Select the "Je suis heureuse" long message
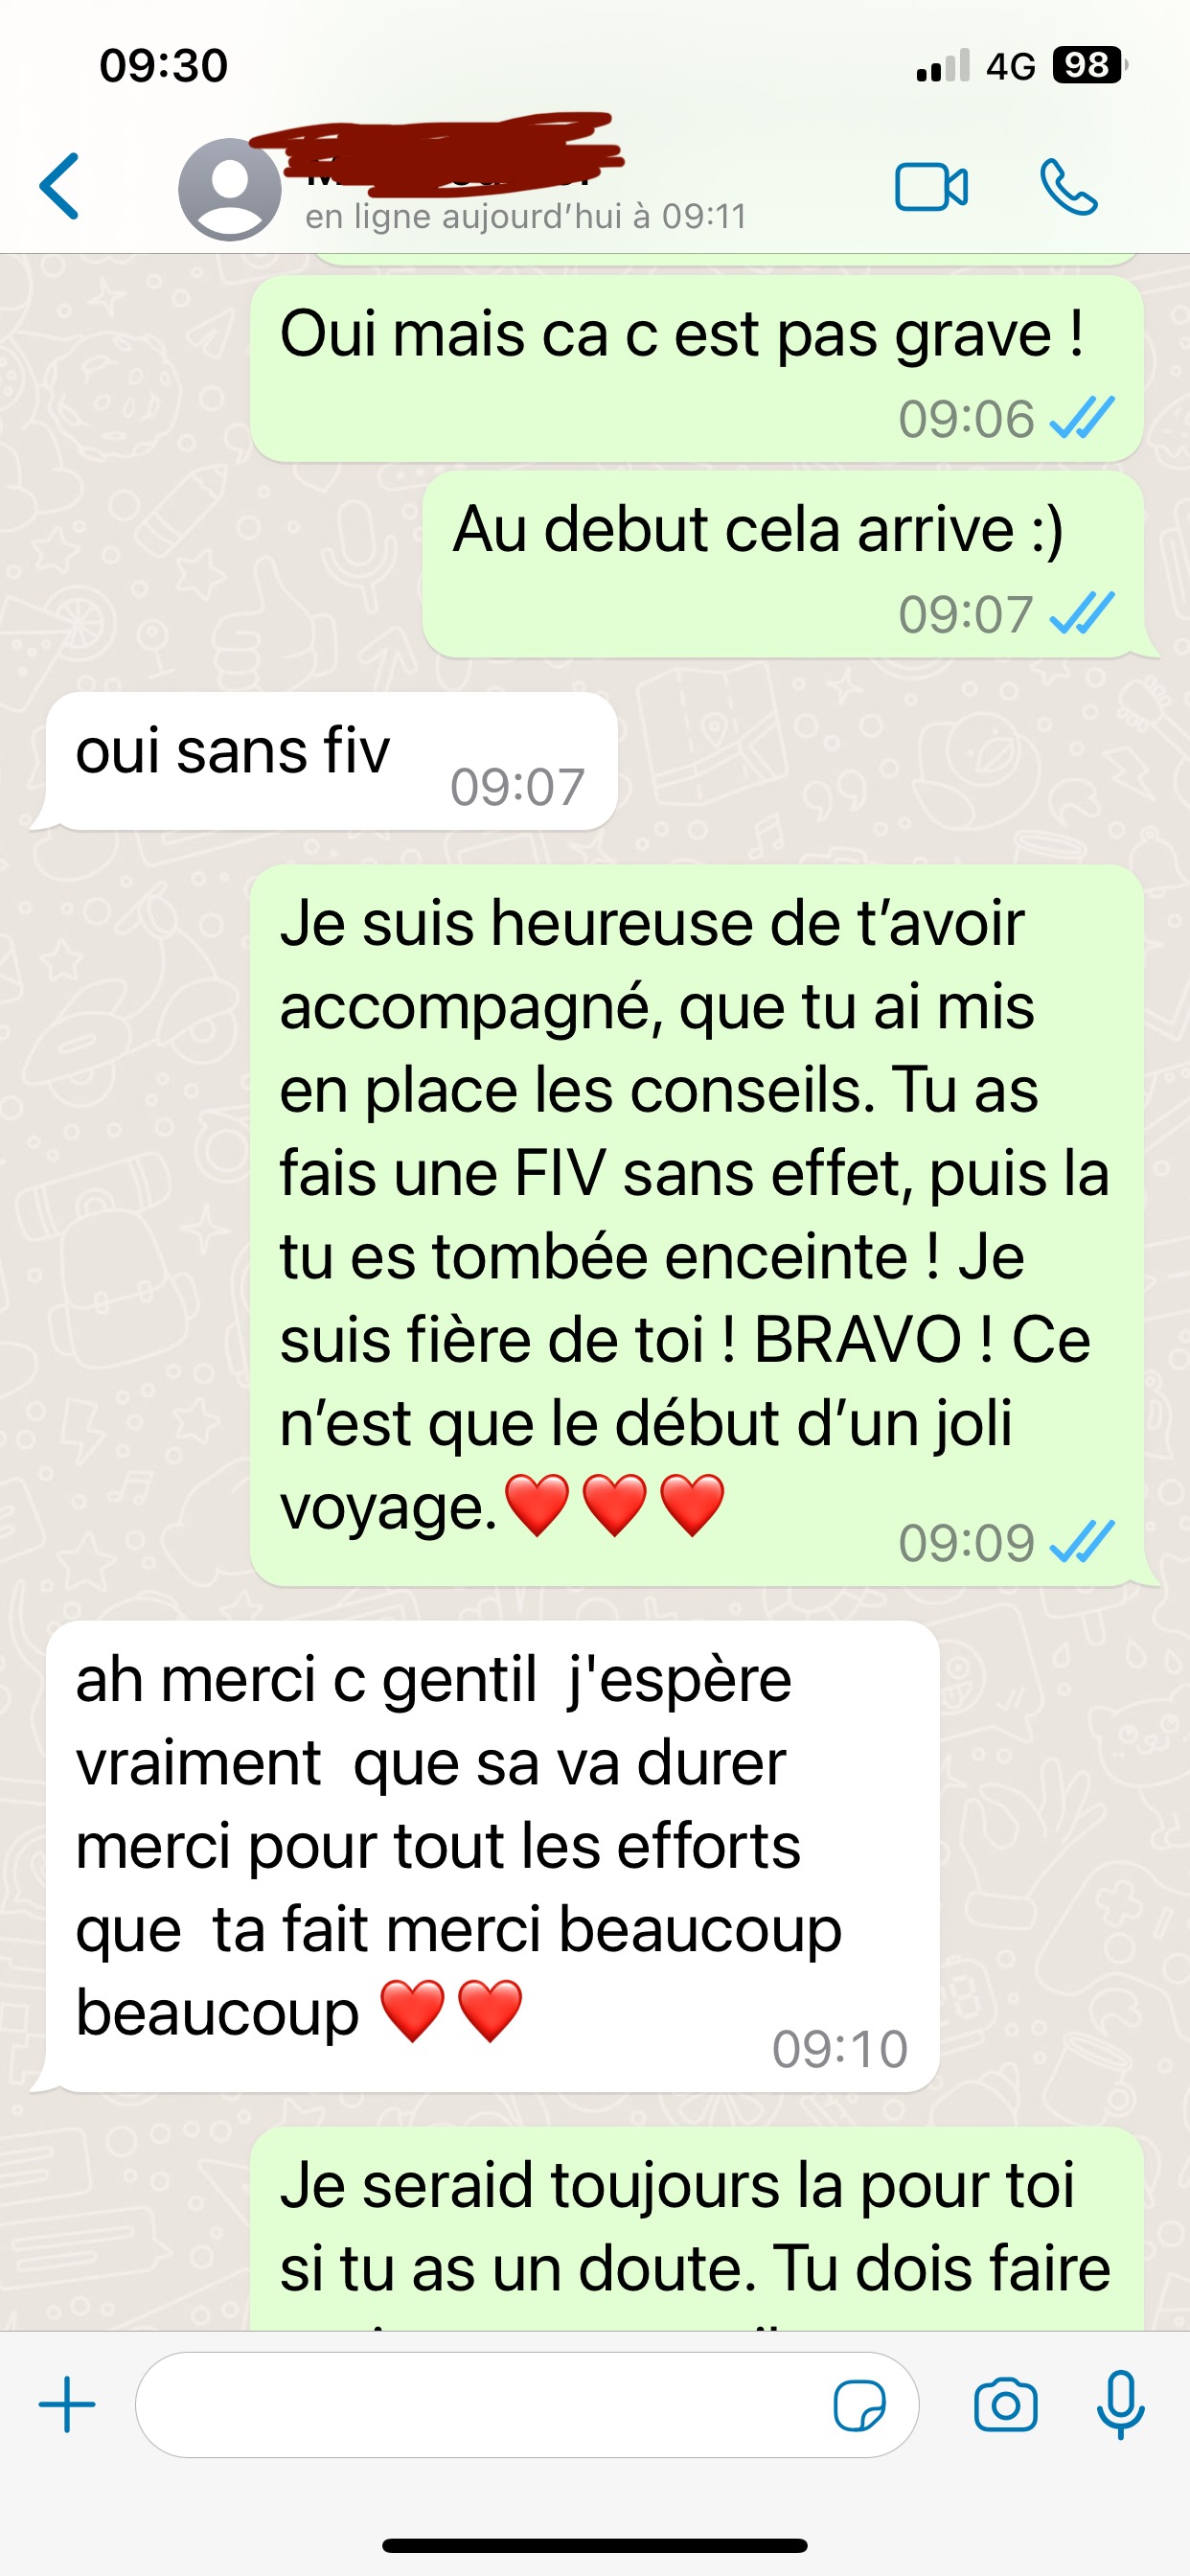The width and height of the screenshot is (1190, 2576). (697, 1225)
